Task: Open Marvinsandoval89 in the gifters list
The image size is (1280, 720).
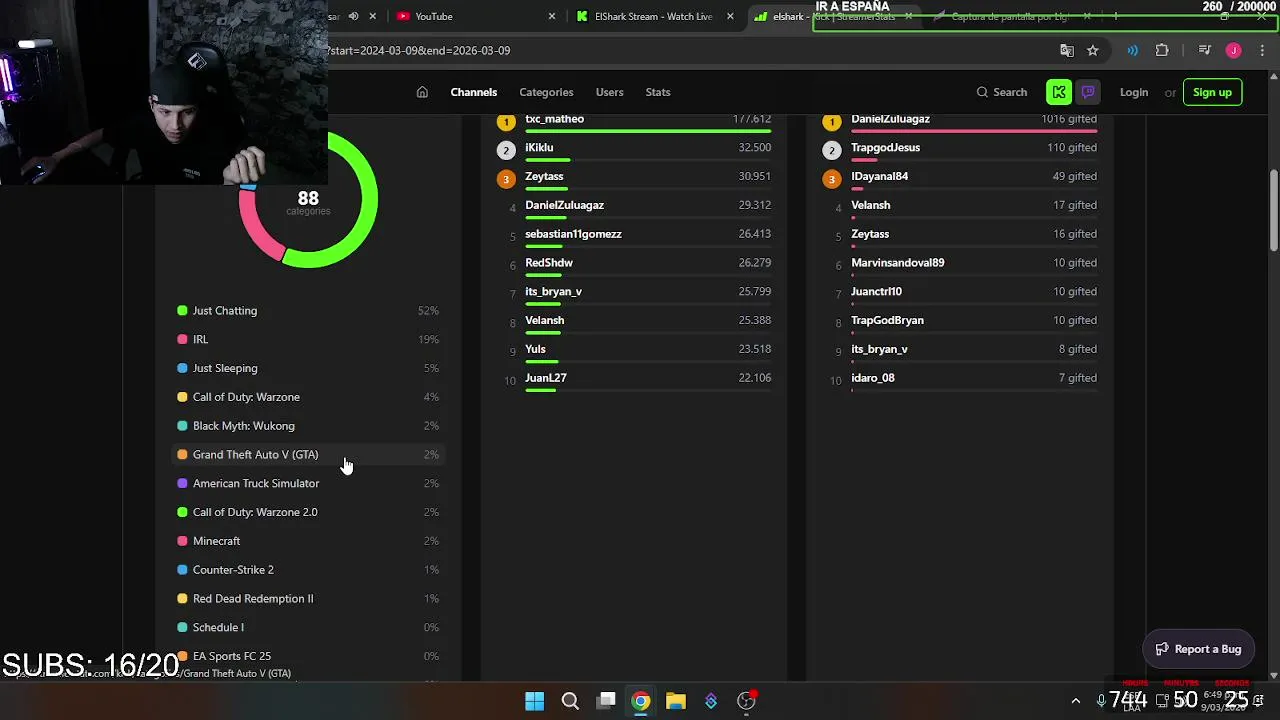Action: (x=897, y=263)
